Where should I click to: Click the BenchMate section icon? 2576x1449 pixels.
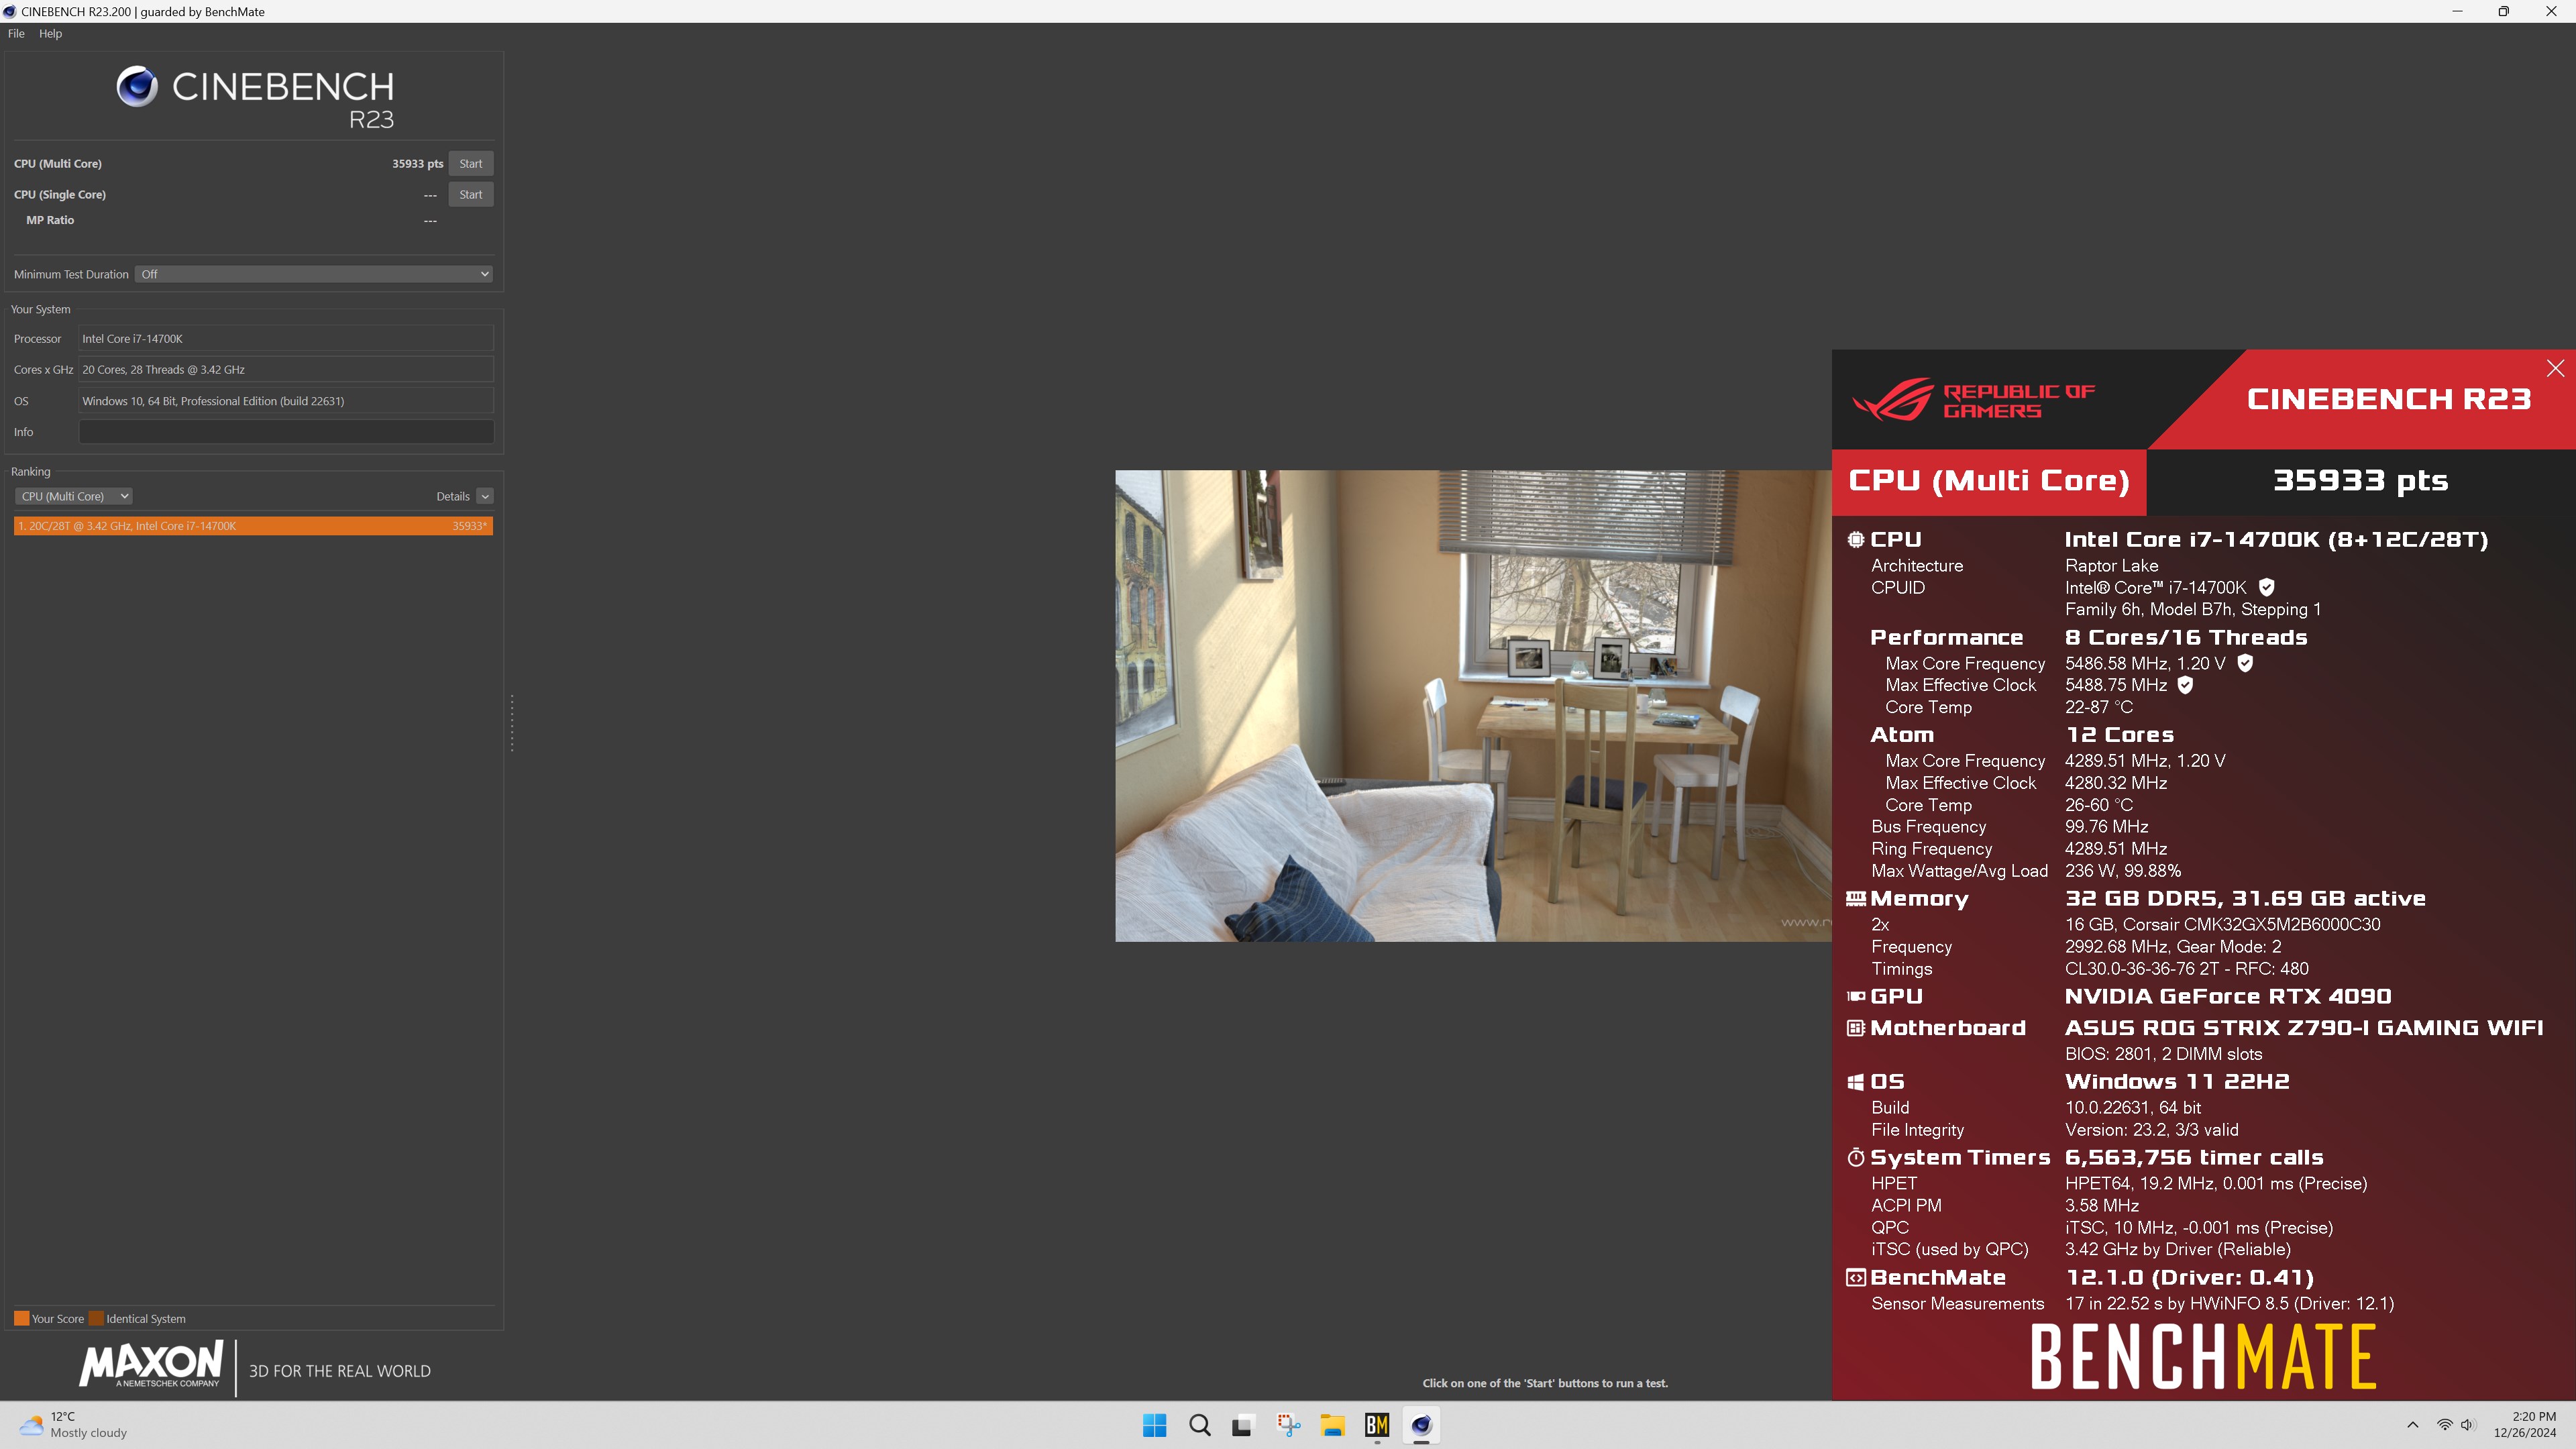pyautogui.click(x=1856, y=1278)
